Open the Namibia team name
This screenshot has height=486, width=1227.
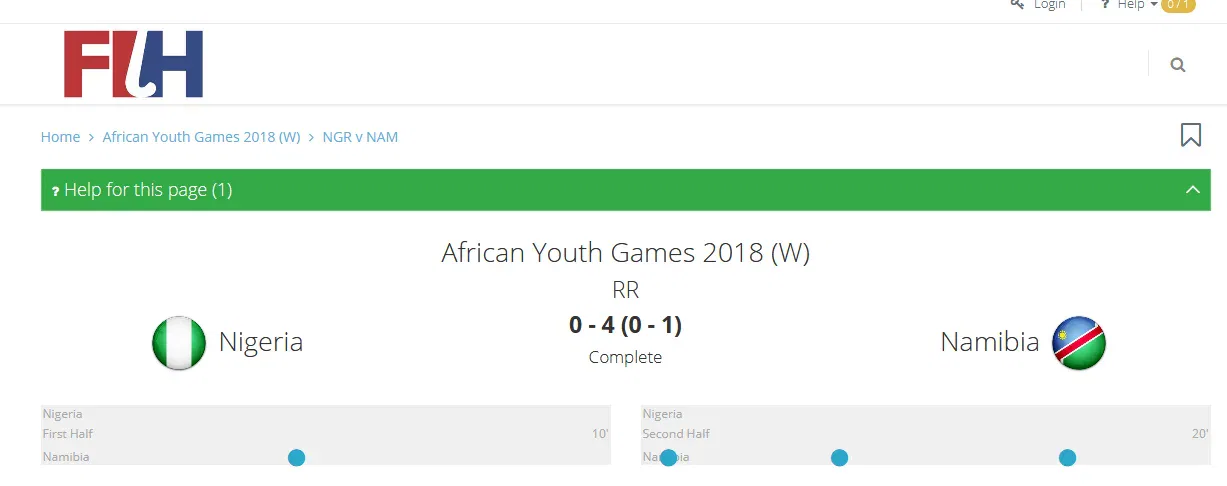point(989,342)
